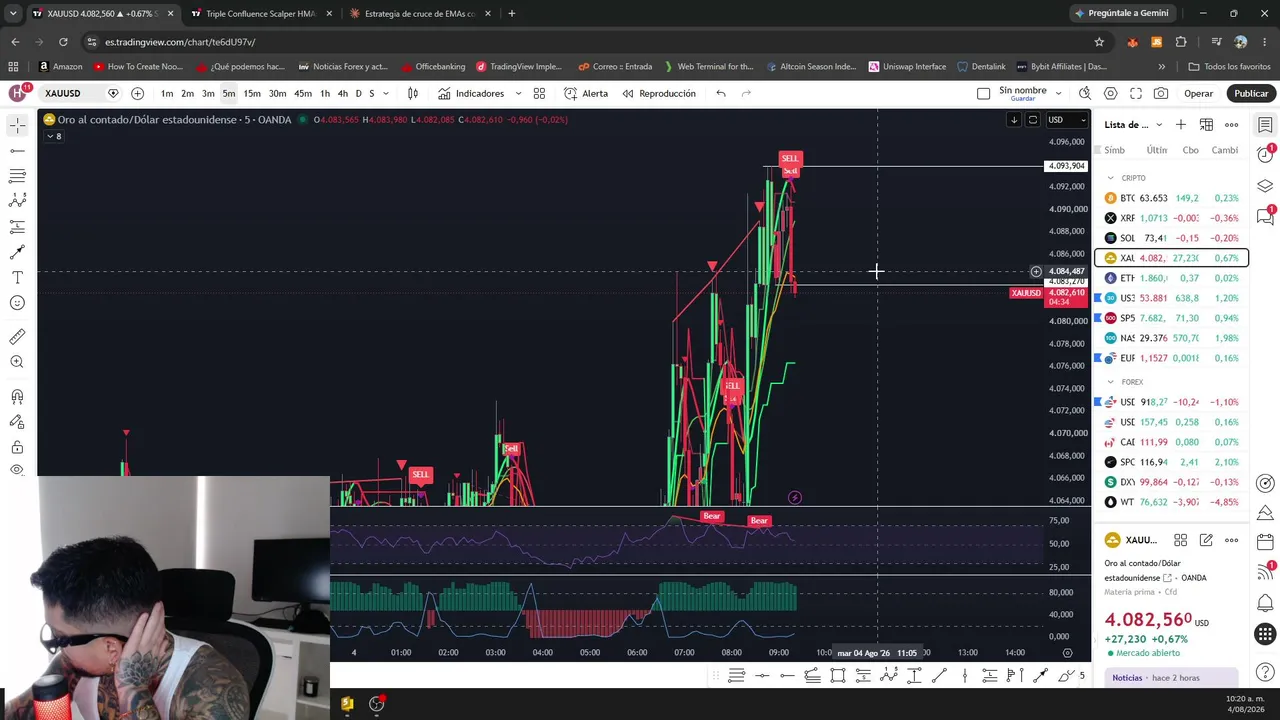
Task: Hide all drawings with eye icon
Action: 17,470
